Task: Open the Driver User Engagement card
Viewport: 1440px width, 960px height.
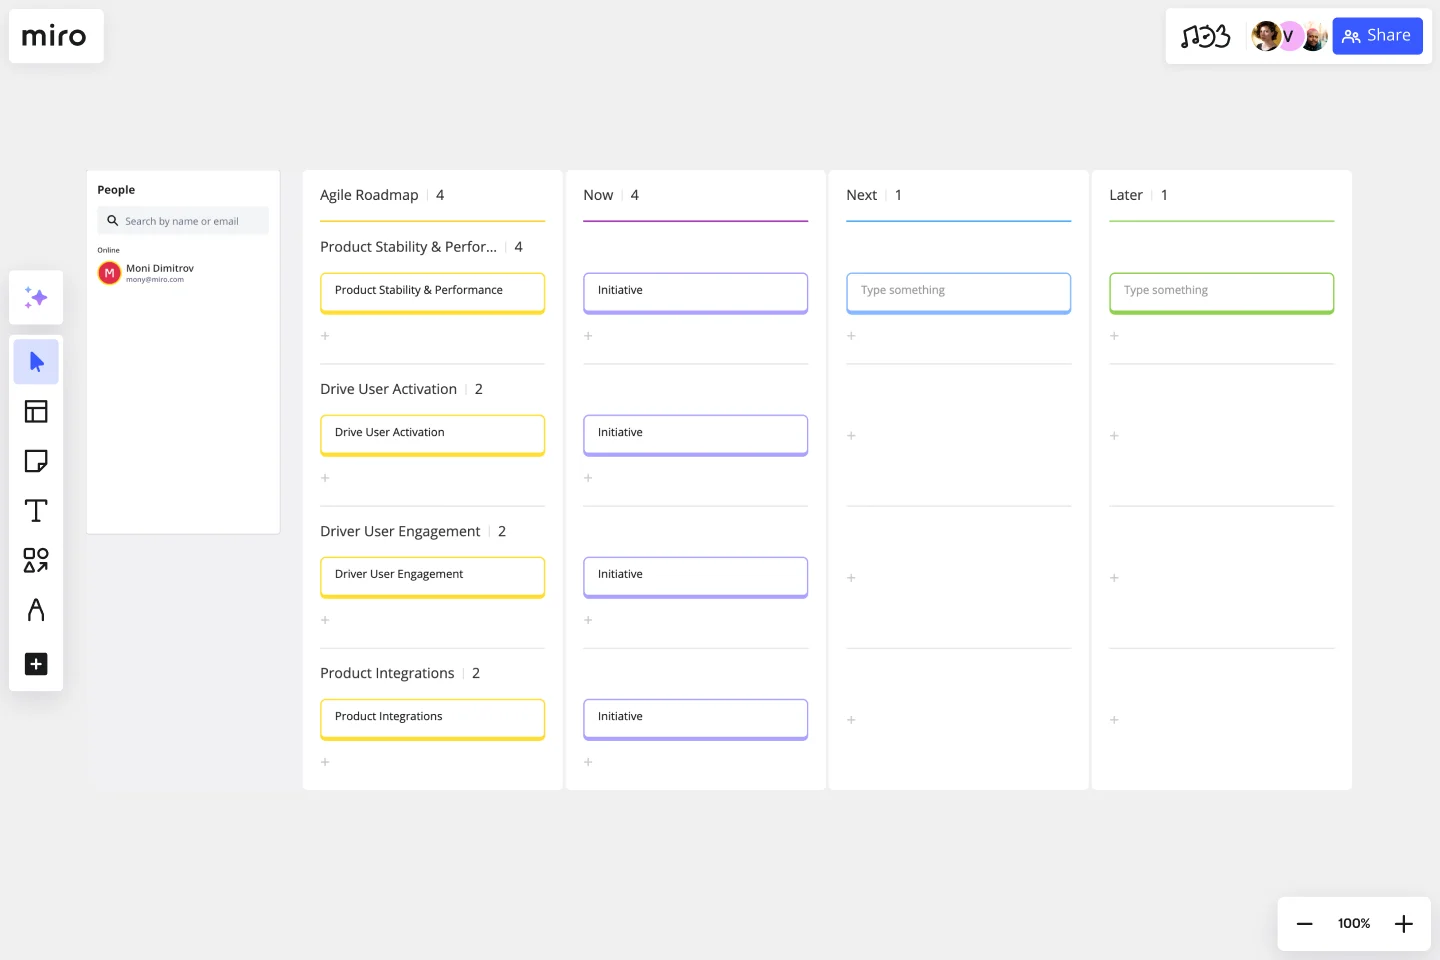Action: (432, 577)
